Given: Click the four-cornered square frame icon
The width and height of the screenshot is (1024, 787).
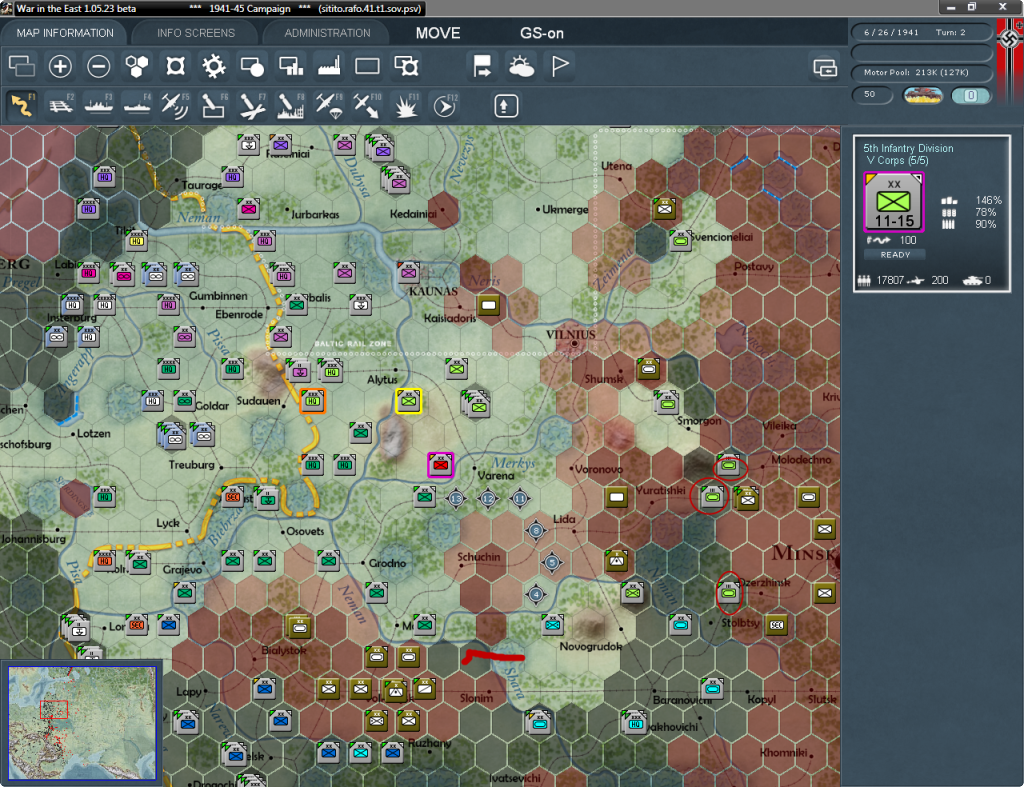Looking at the screenshot, I should (176, 66).
